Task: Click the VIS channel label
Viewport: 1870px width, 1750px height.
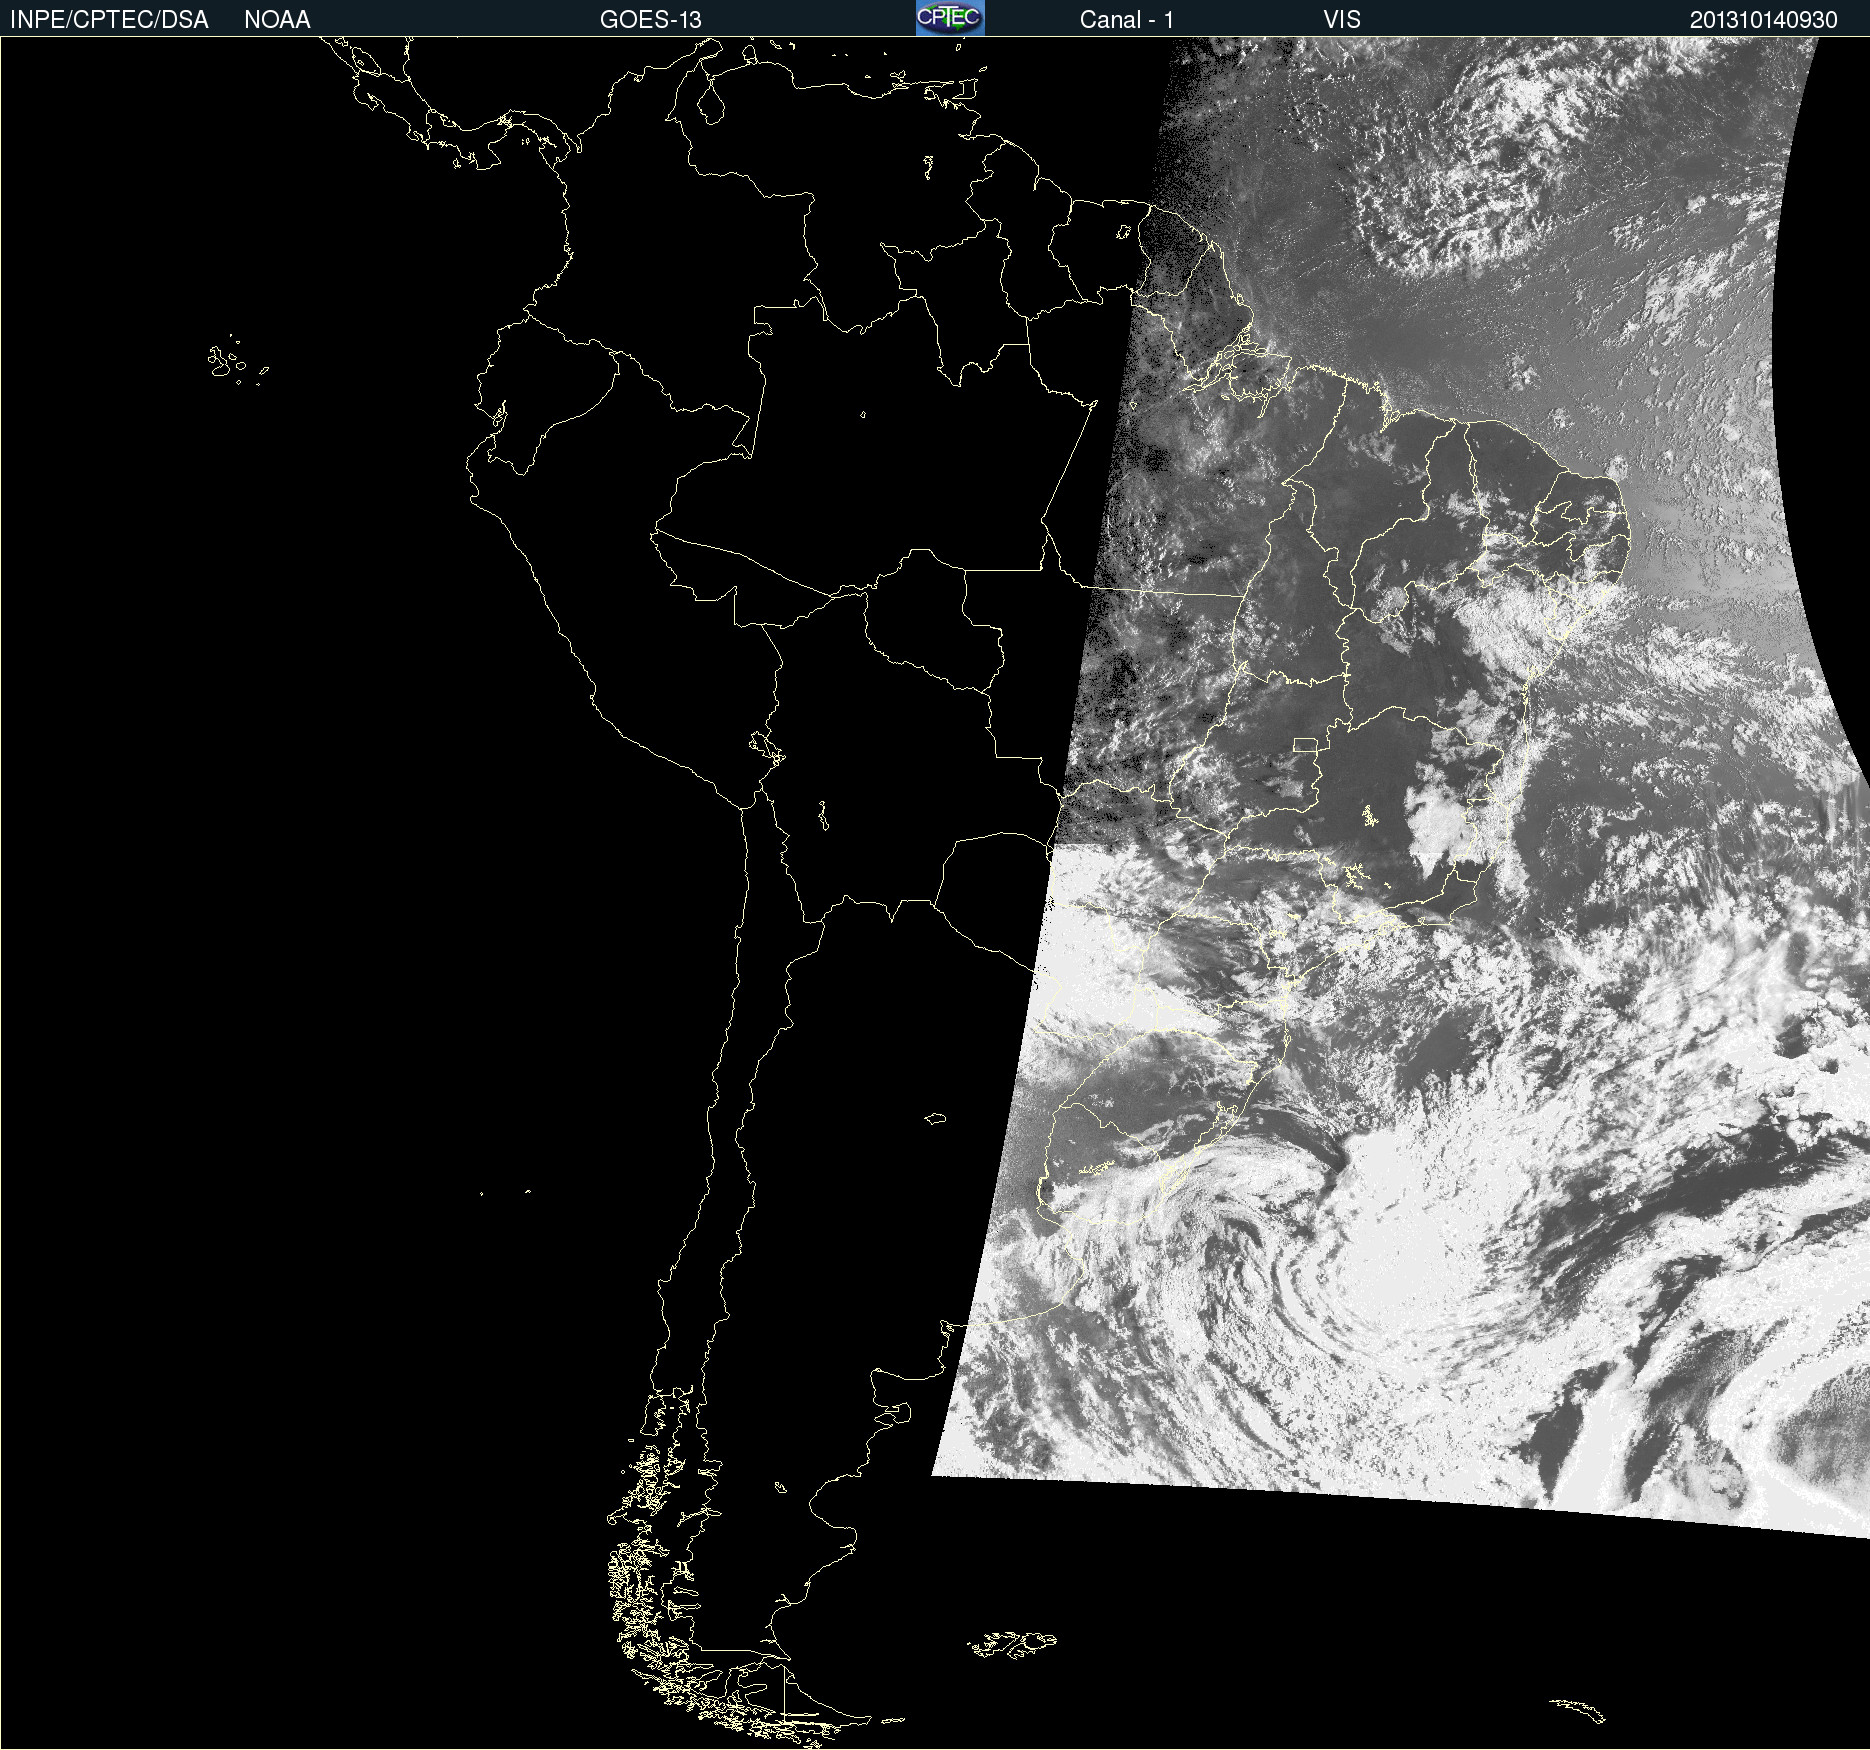Action: pos(1342,20)
